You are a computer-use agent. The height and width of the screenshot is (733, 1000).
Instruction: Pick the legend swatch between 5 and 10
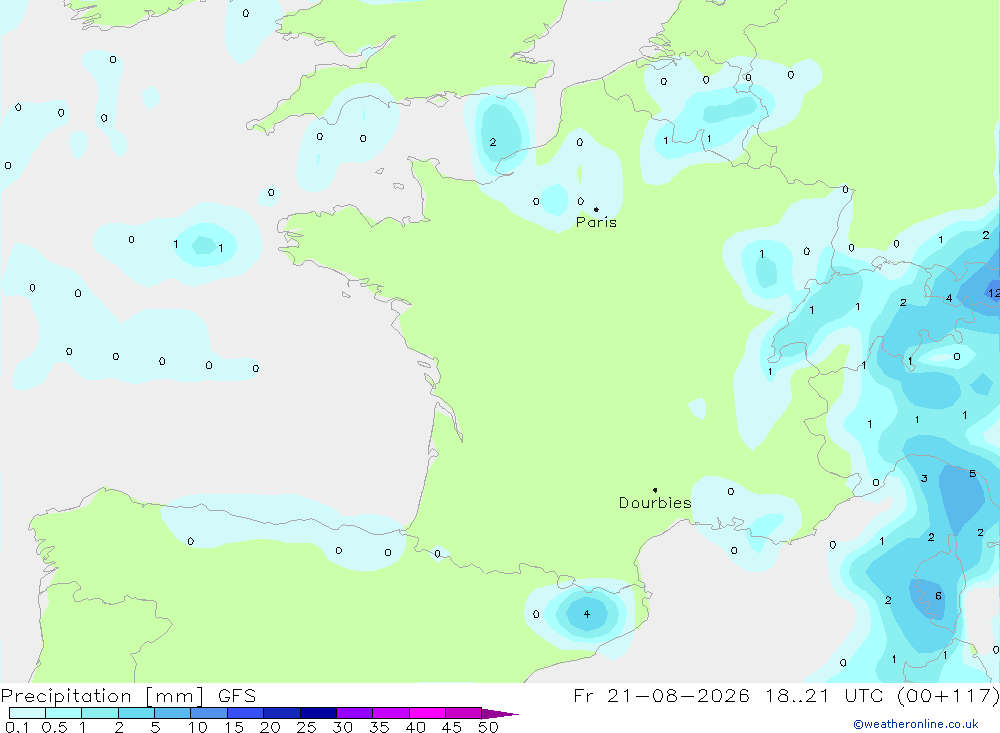pos(172,713)
